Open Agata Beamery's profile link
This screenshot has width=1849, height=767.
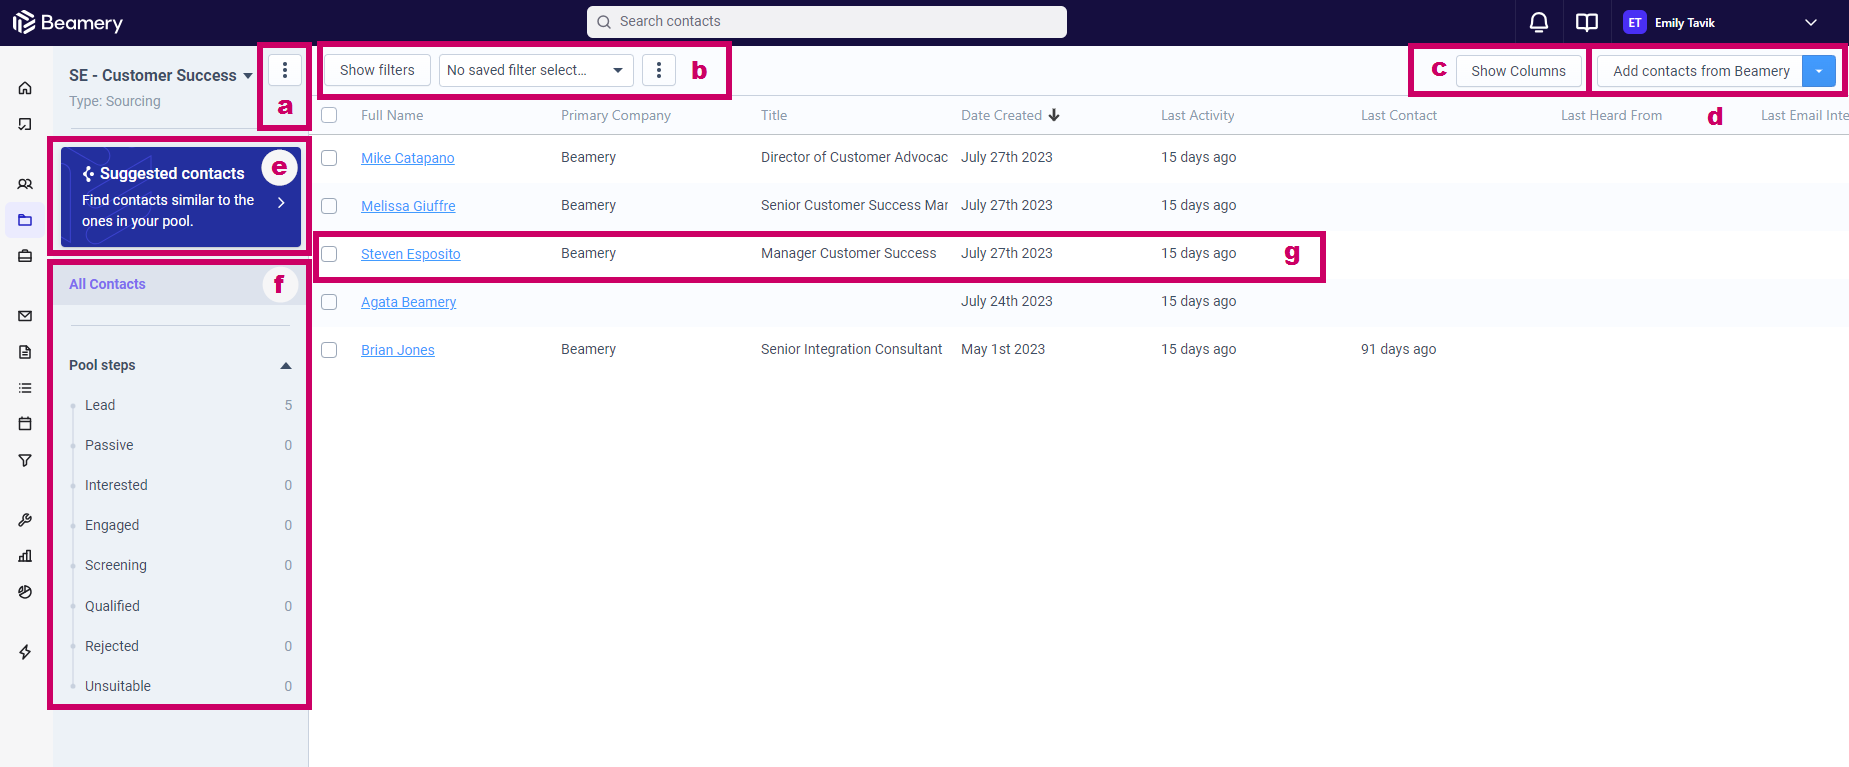pos(409,302)
